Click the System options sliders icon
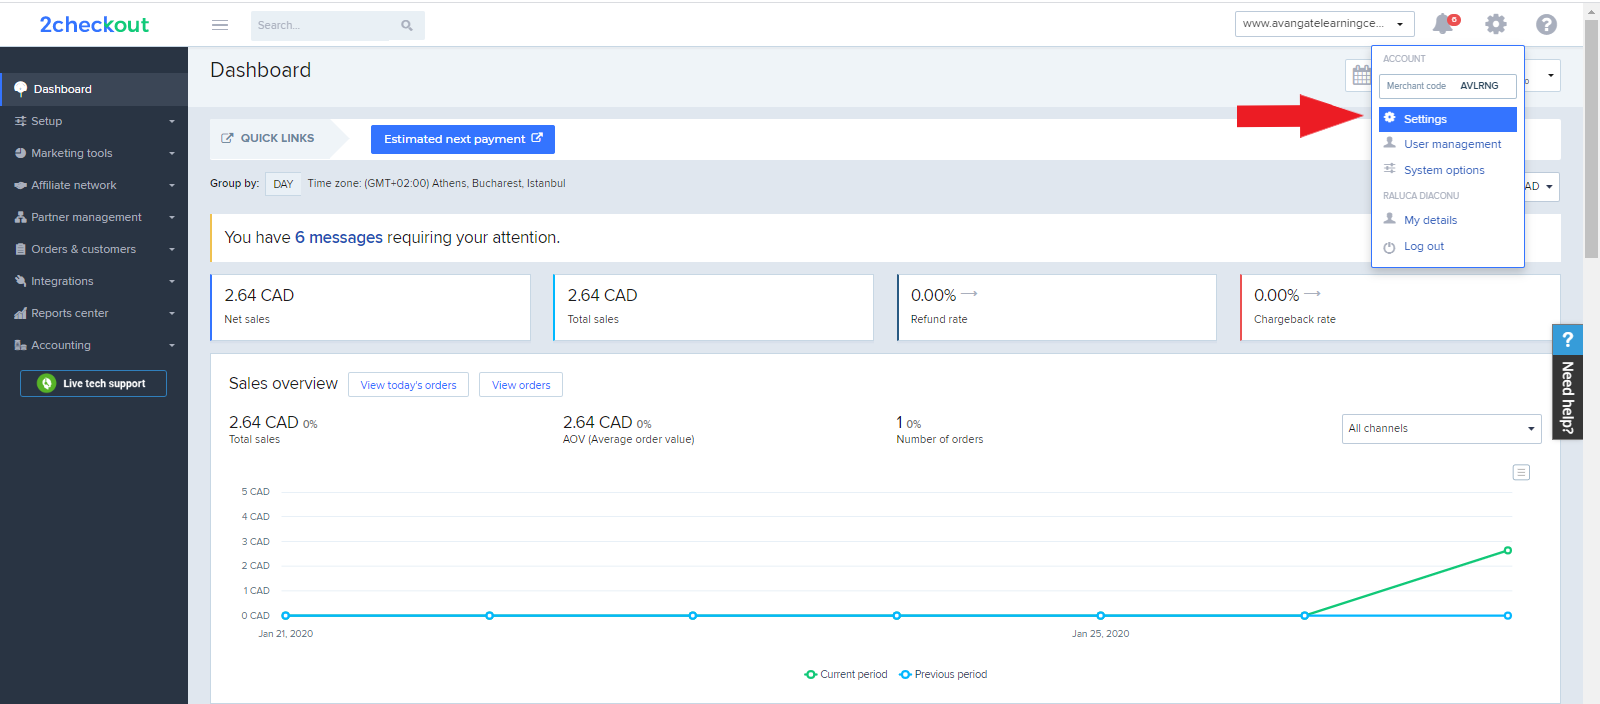Viewport: 1600px width, 704px height. coord(1389,169)
